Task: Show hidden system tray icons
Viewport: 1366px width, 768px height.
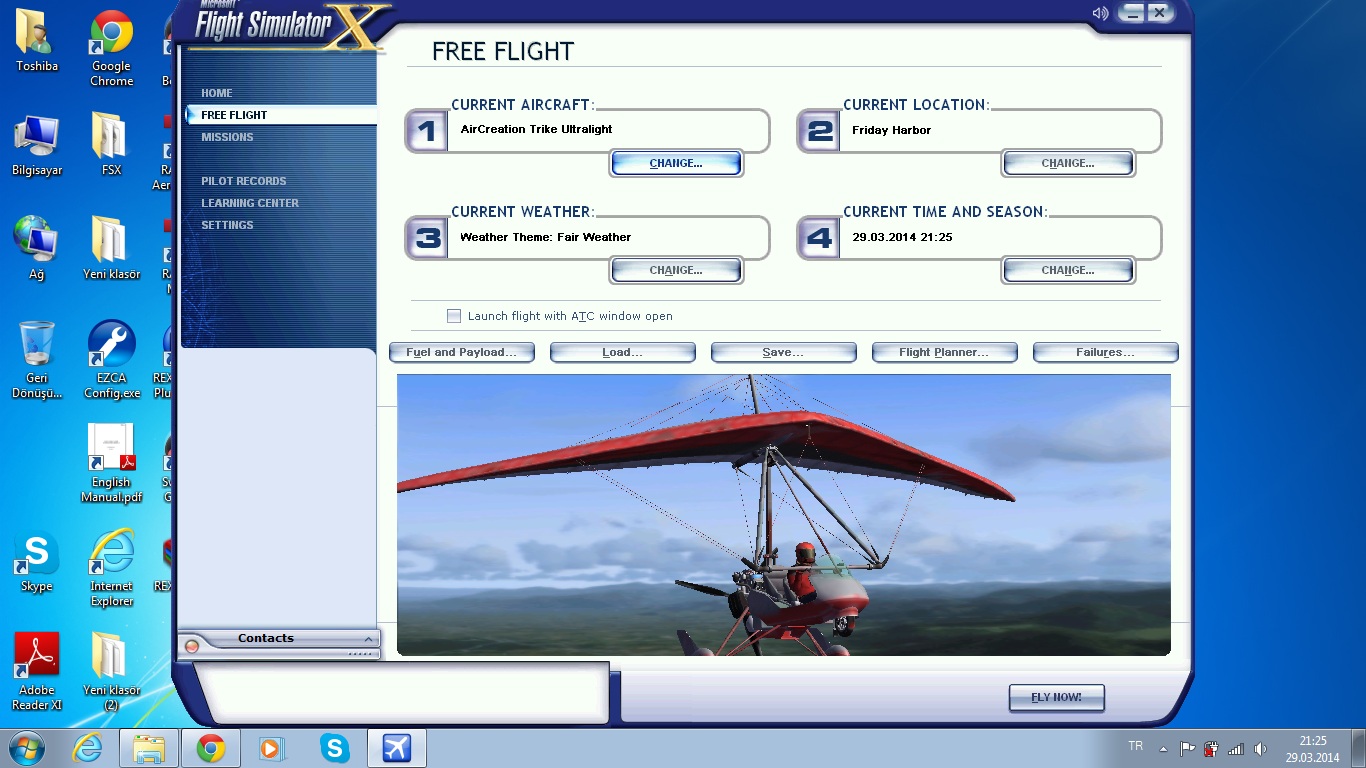Action: [1163, 749]
